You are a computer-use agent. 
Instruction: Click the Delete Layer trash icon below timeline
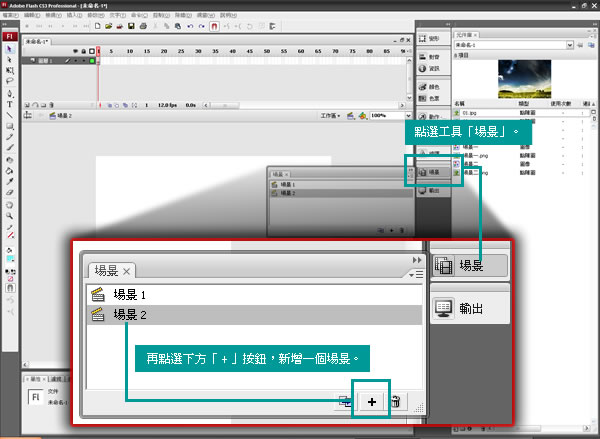pyautogui.click(x=52, y=105)
